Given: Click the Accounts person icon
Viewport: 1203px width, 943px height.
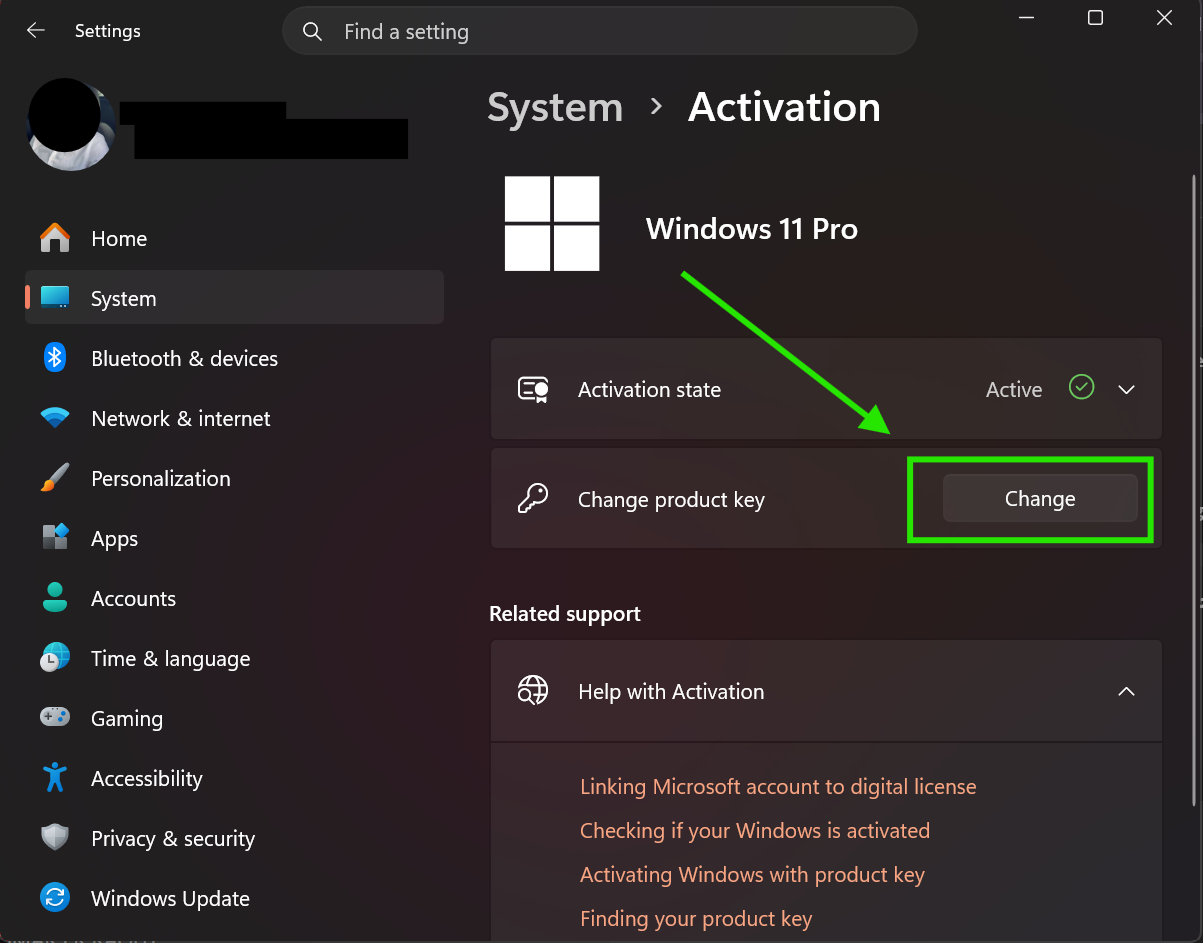Looking at the screenshot, I should pyautogui.click(x=55, y=598).
